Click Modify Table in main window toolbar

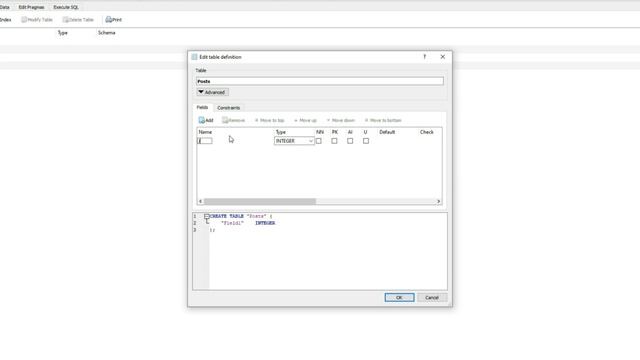(x=37, y=20)
